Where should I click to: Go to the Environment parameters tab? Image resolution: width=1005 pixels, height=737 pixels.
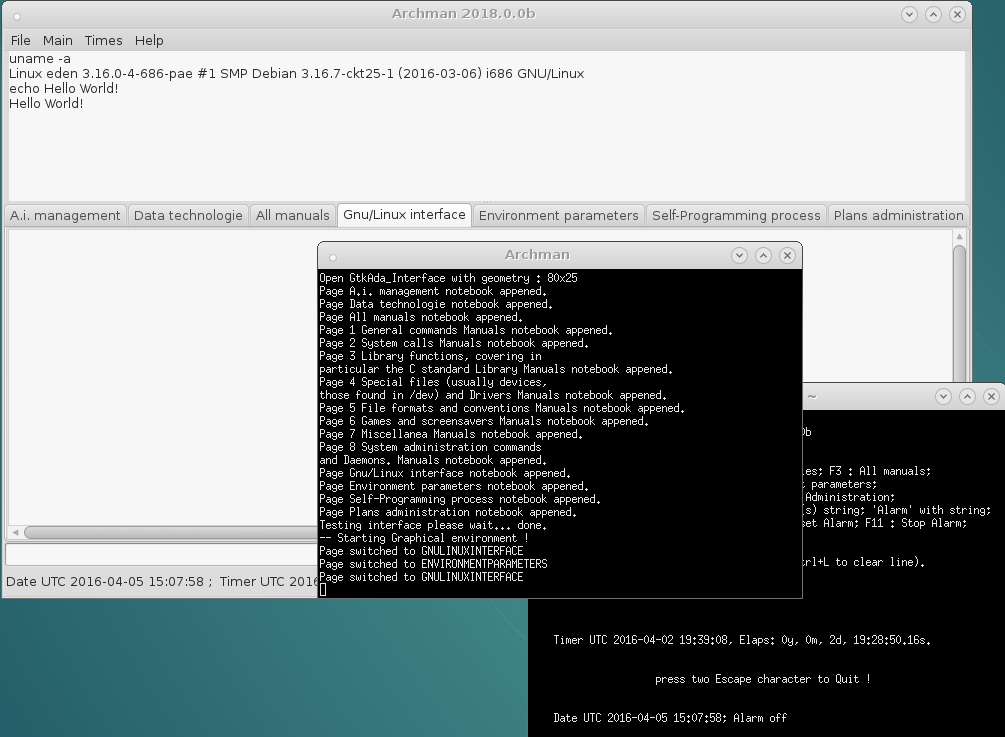(x=558, y=215)
